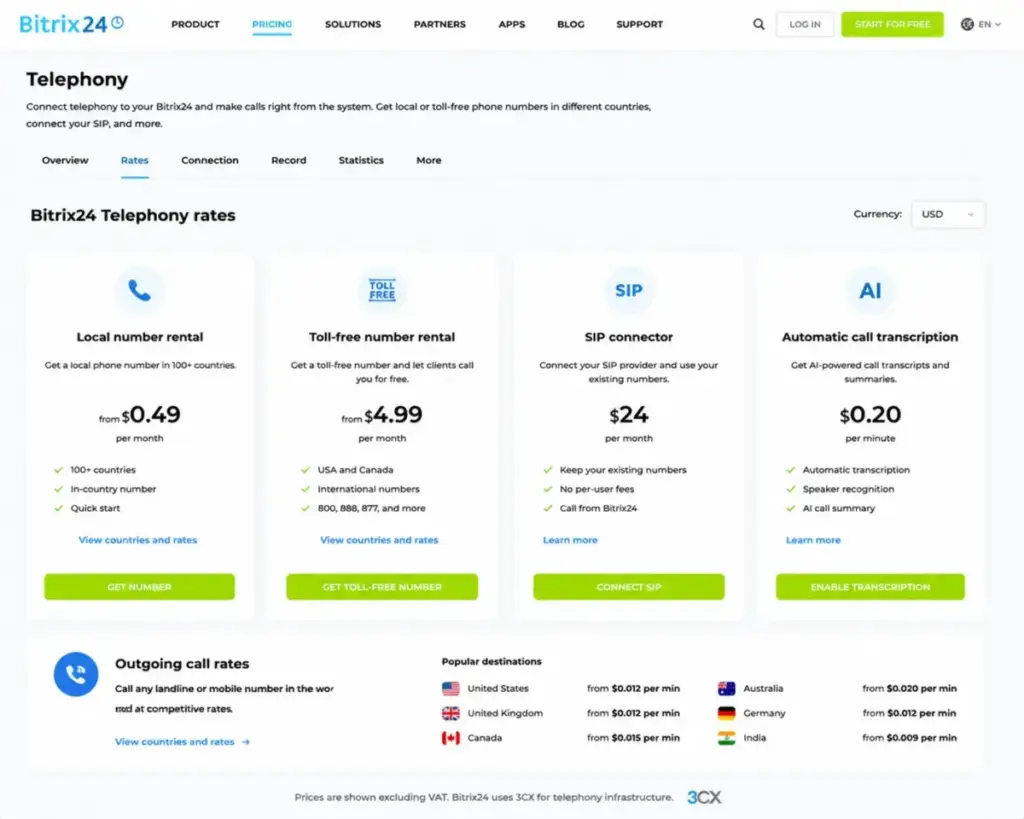Click the Popular destinations label
1024x819 pixels.
pos(492,662)
